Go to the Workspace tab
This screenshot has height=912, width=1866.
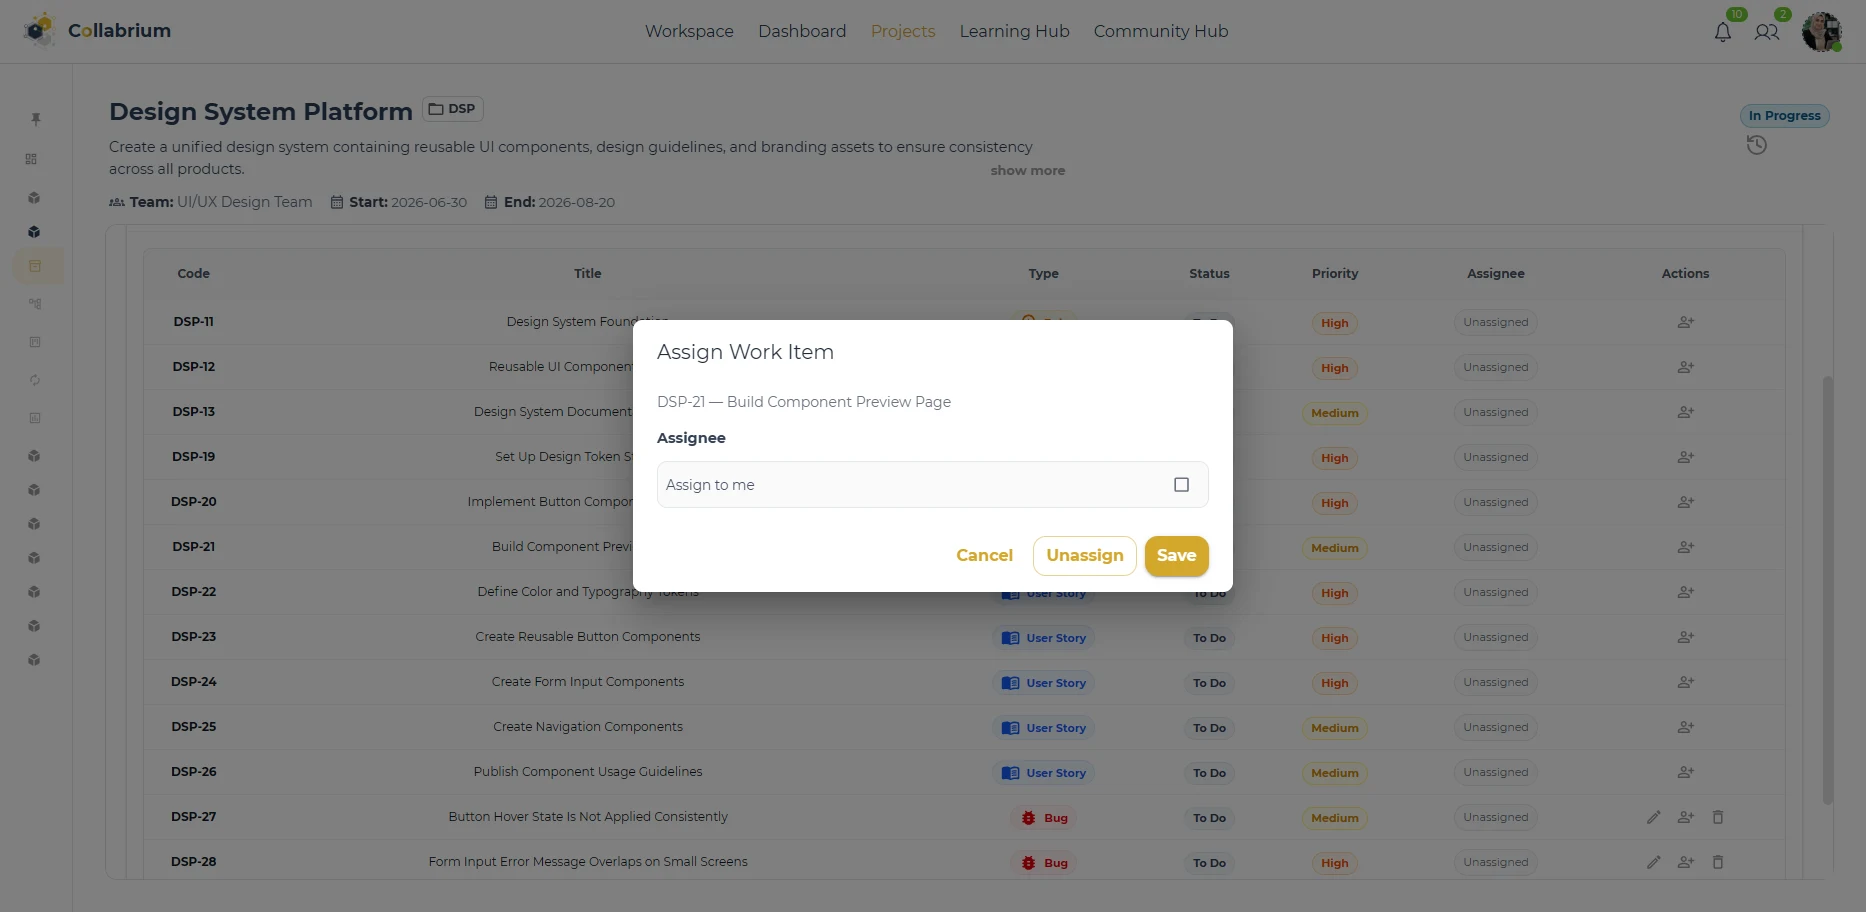pos(689,31)
